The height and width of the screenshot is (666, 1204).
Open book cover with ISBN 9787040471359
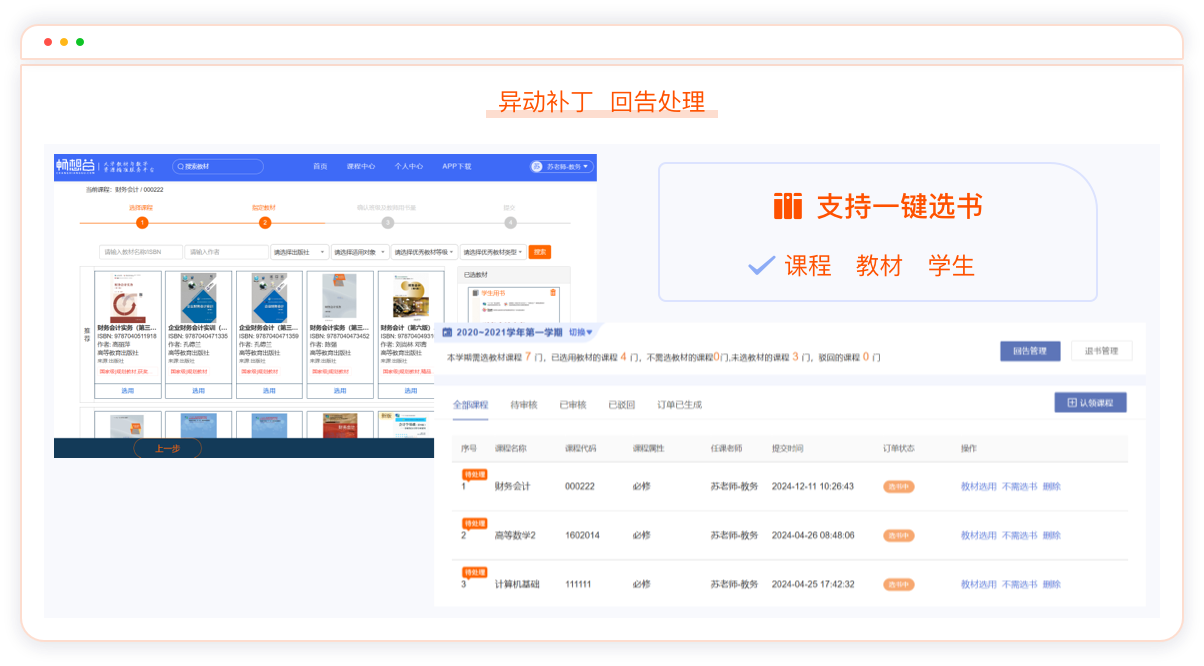click(269, 297)
